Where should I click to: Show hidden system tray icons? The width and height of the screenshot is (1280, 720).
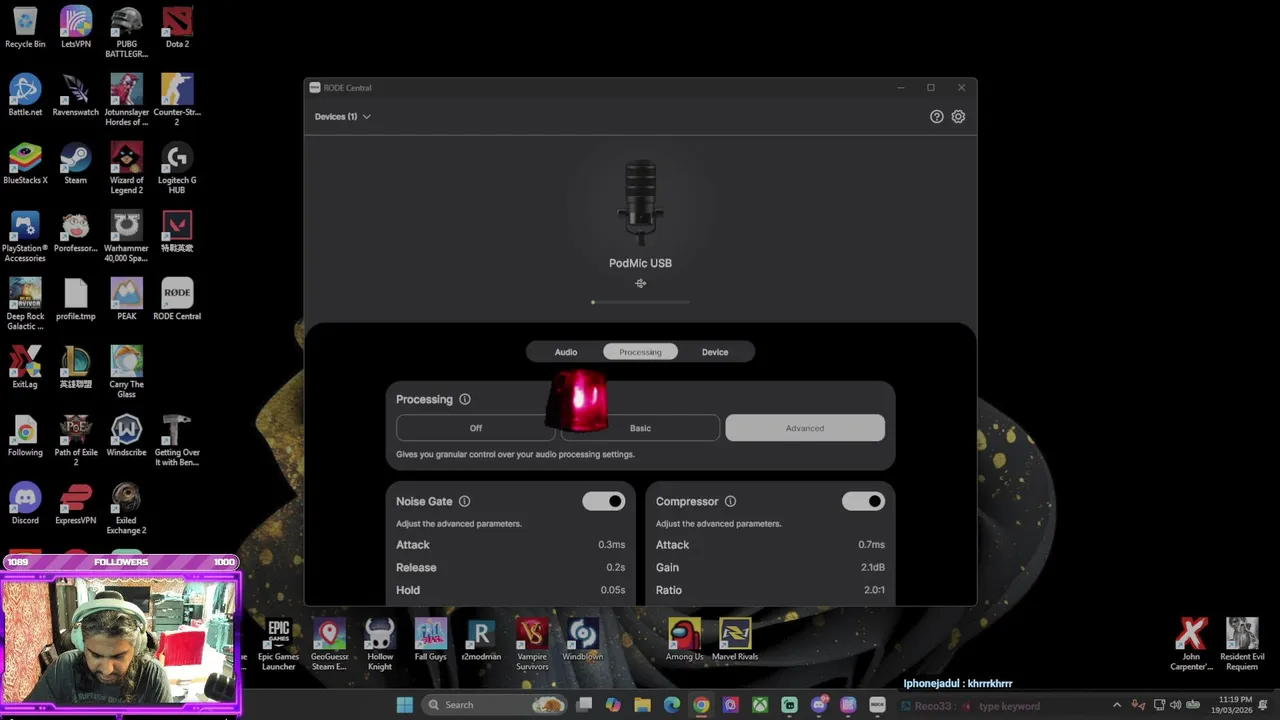tap(1117, 705)
